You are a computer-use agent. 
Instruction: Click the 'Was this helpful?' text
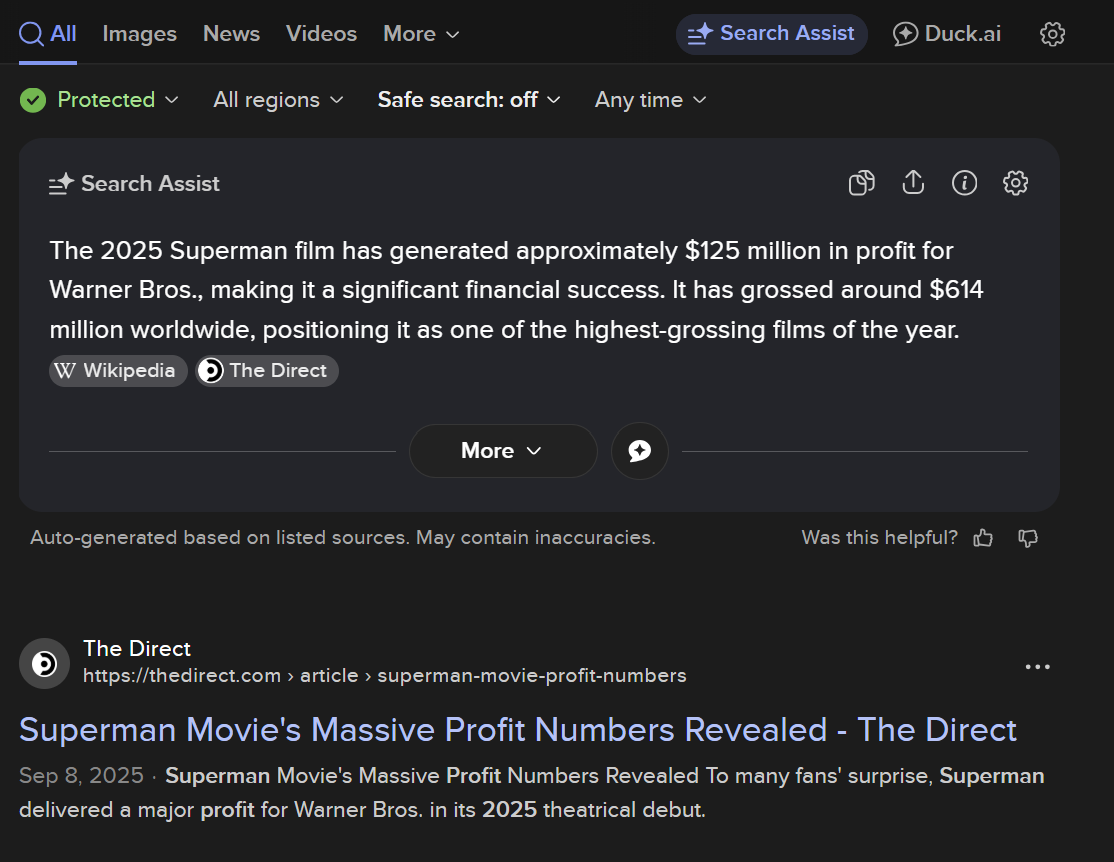[880, 537]
